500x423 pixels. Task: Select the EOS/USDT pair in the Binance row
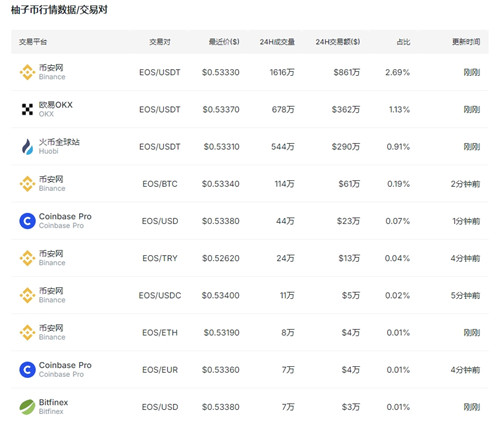pyautogui.click(x=160, y=72)
